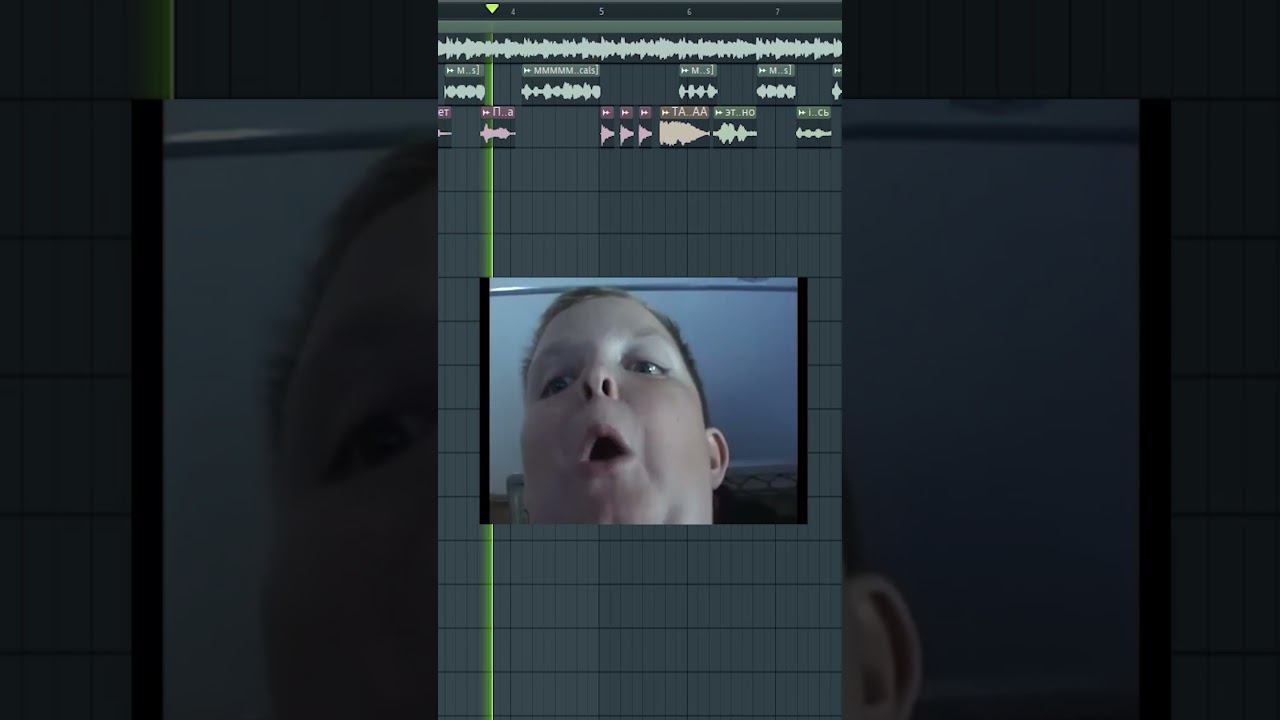1280x720 pixels.
Task: Select the green 'эт..но' audio clip
Action: click(735, 126)
